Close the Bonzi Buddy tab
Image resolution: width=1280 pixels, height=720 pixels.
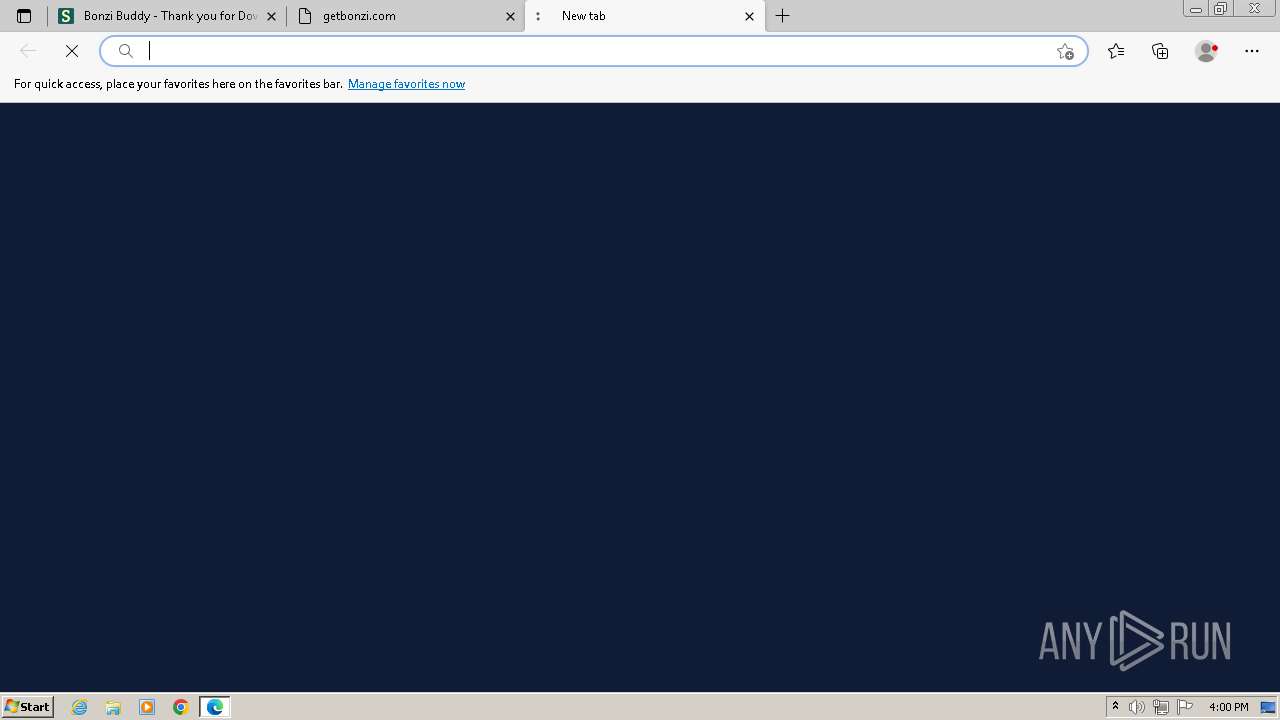click(x=271, y=16)
